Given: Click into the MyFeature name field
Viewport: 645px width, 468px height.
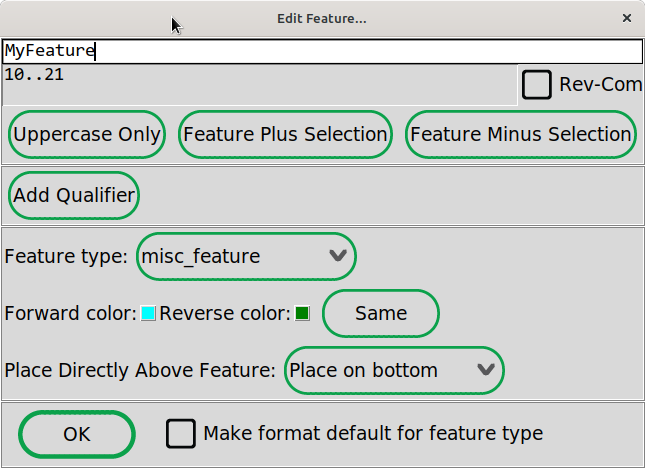Looking at the screenshot, I should (x=322, y=51).
